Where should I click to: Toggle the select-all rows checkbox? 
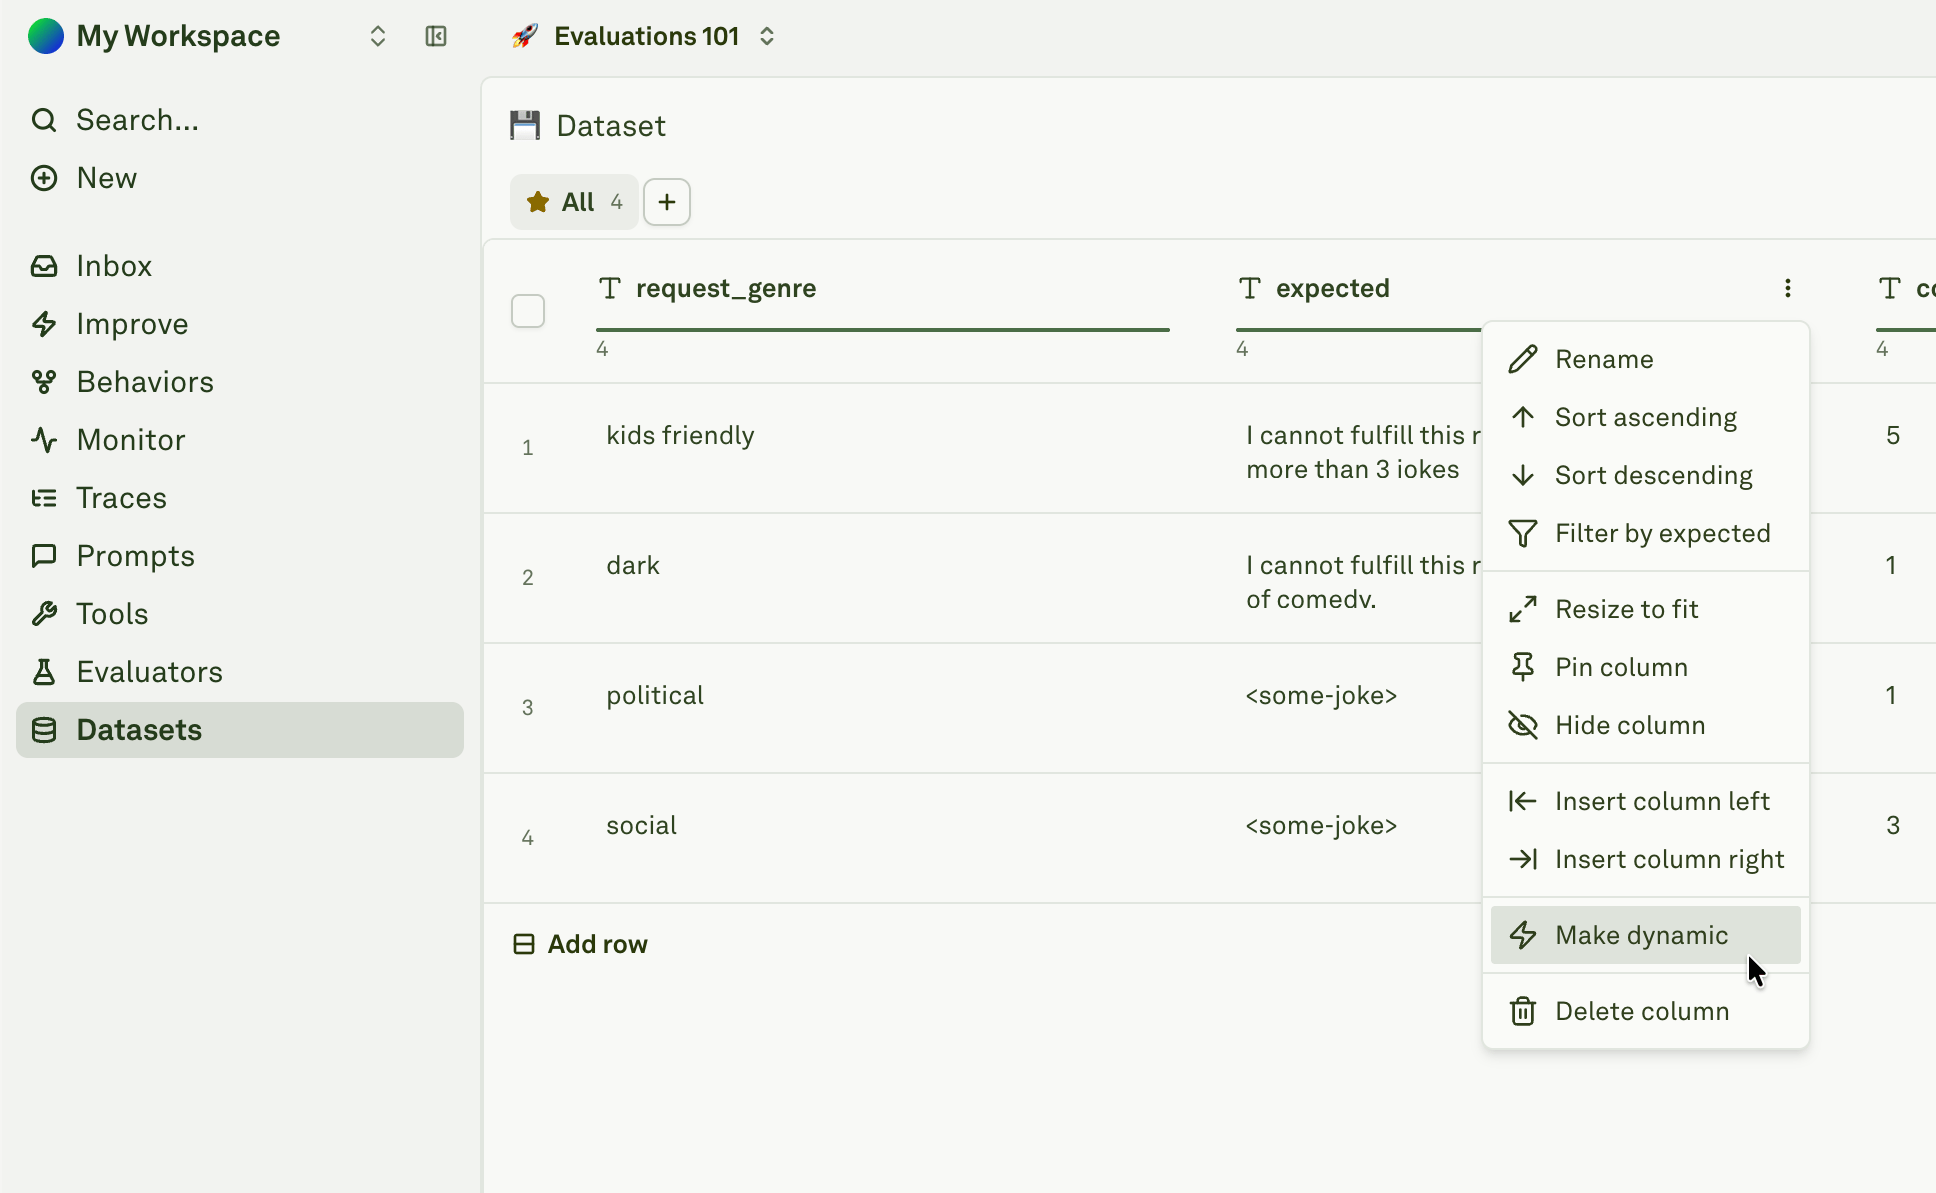tap(528, 311)
